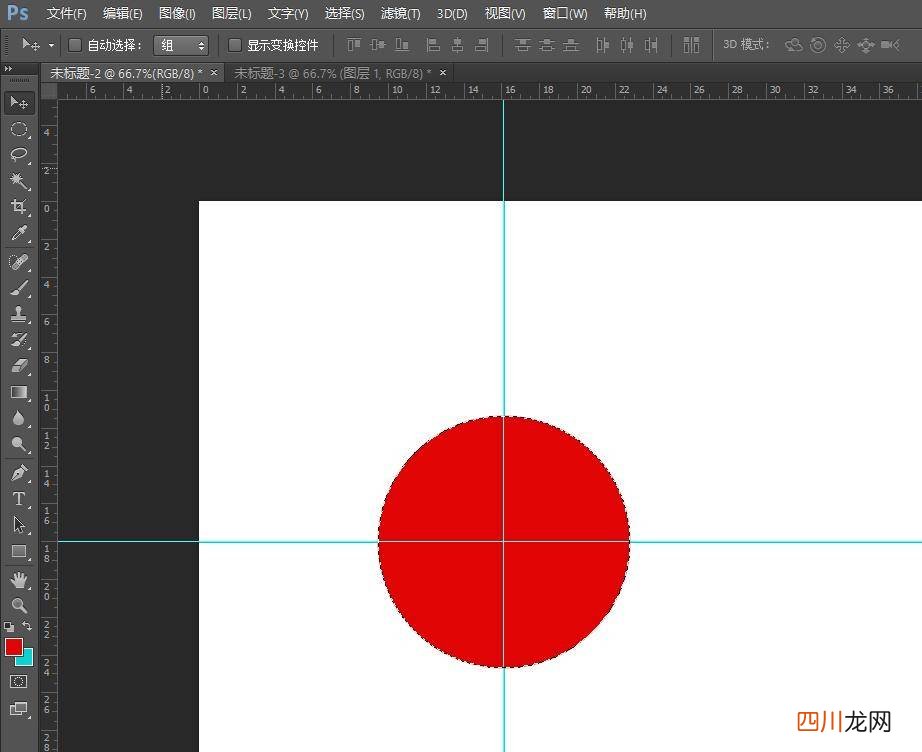The width and height of the screenshot is (922, 752).
Task: Open the Move tool preset picker arrow
Action: pyautogui.click(x=52, y=45)
